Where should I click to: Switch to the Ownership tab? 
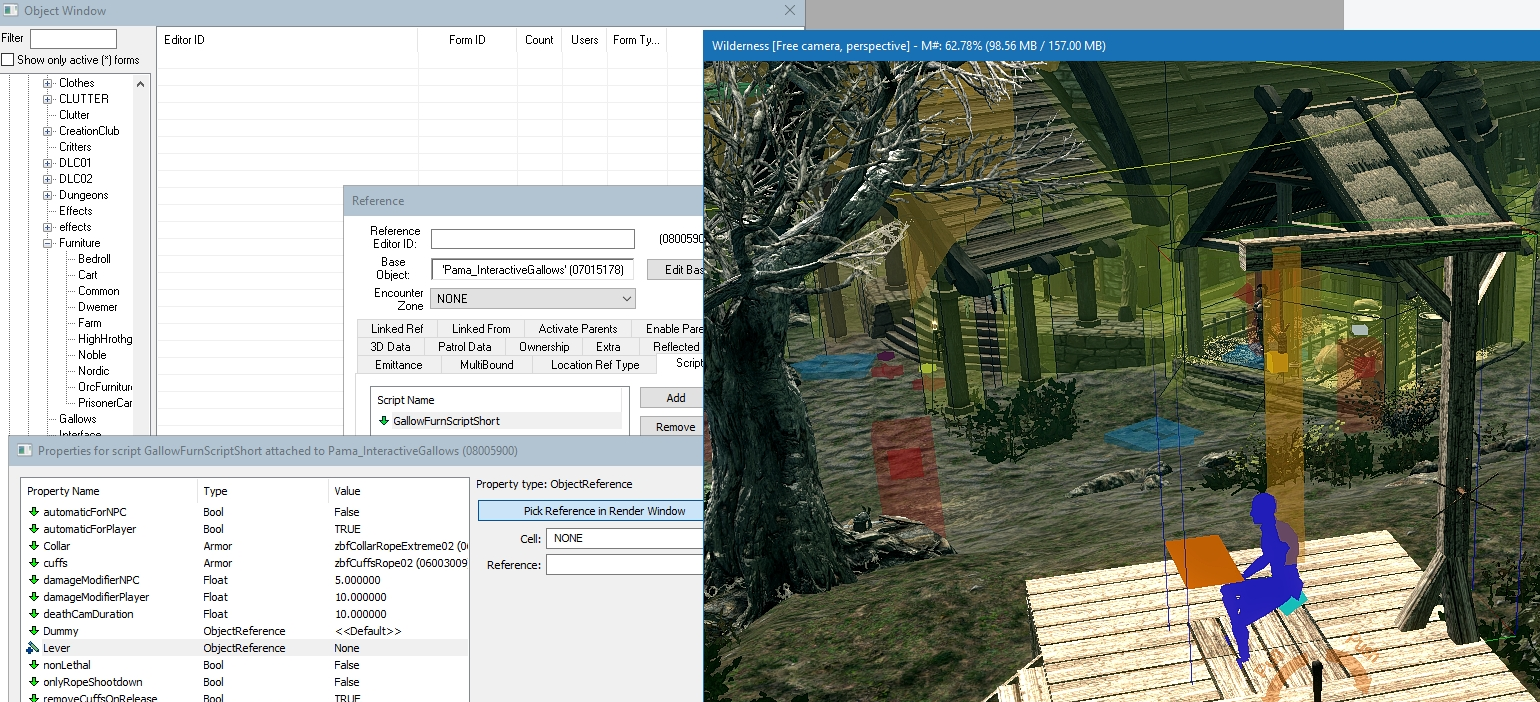pos(544,347)
